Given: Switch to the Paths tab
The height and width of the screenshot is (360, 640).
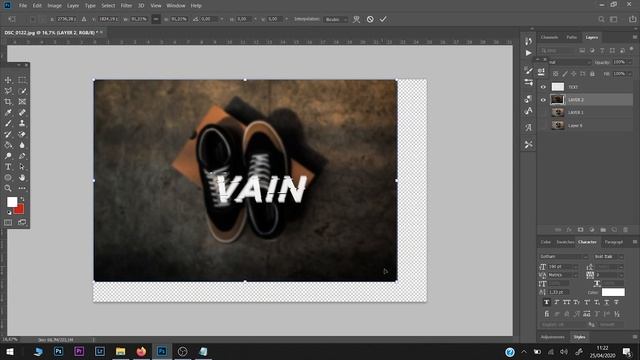Looking at the screenshot, I should [x=571, y=37].
